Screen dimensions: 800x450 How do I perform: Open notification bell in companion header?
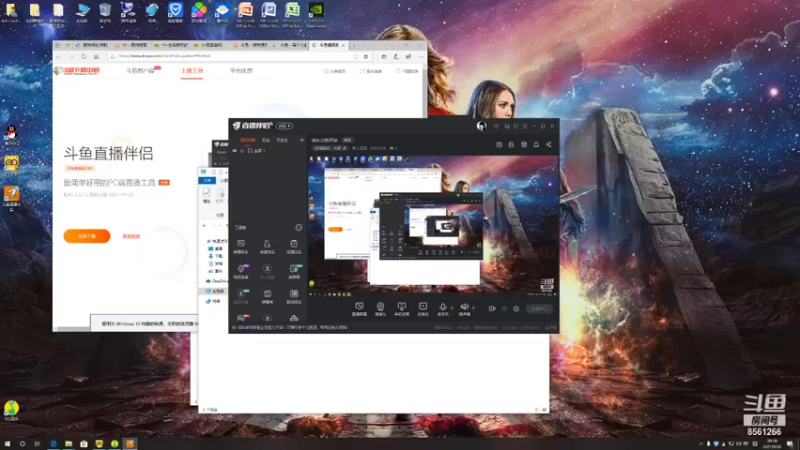click(x=536, y=144)
